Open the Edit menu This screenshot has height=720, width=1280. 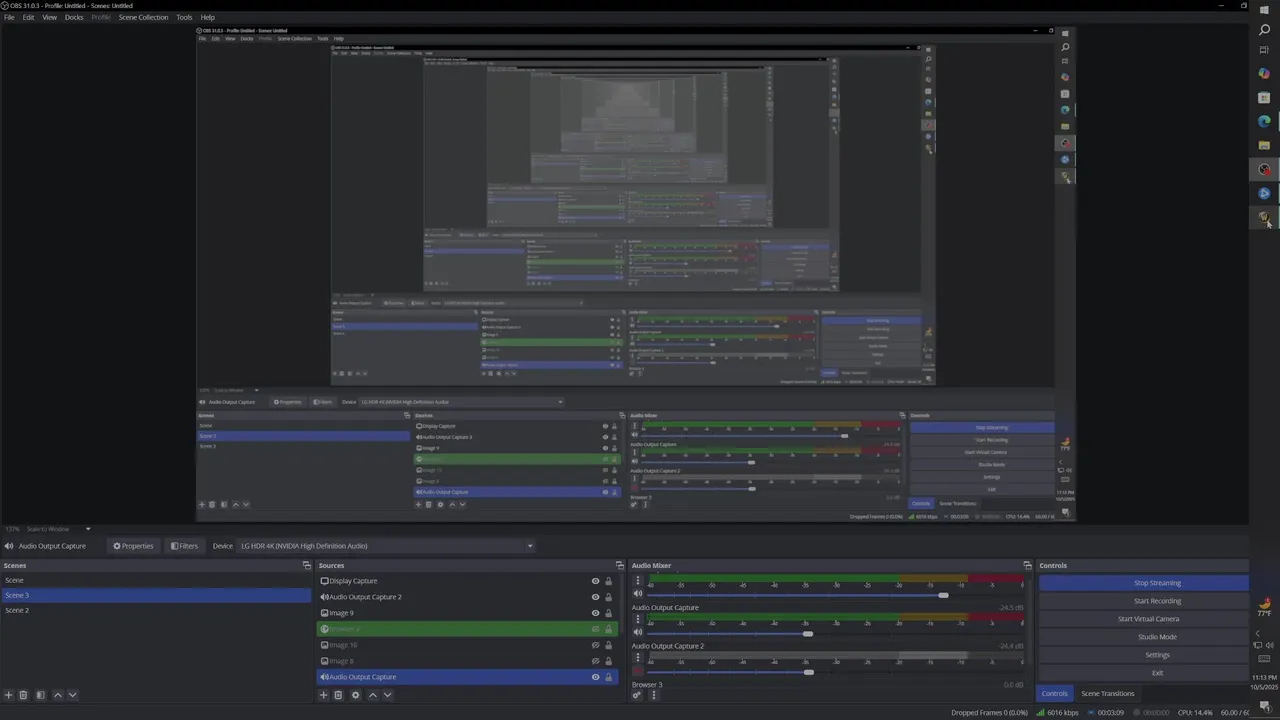pos(28,17)
